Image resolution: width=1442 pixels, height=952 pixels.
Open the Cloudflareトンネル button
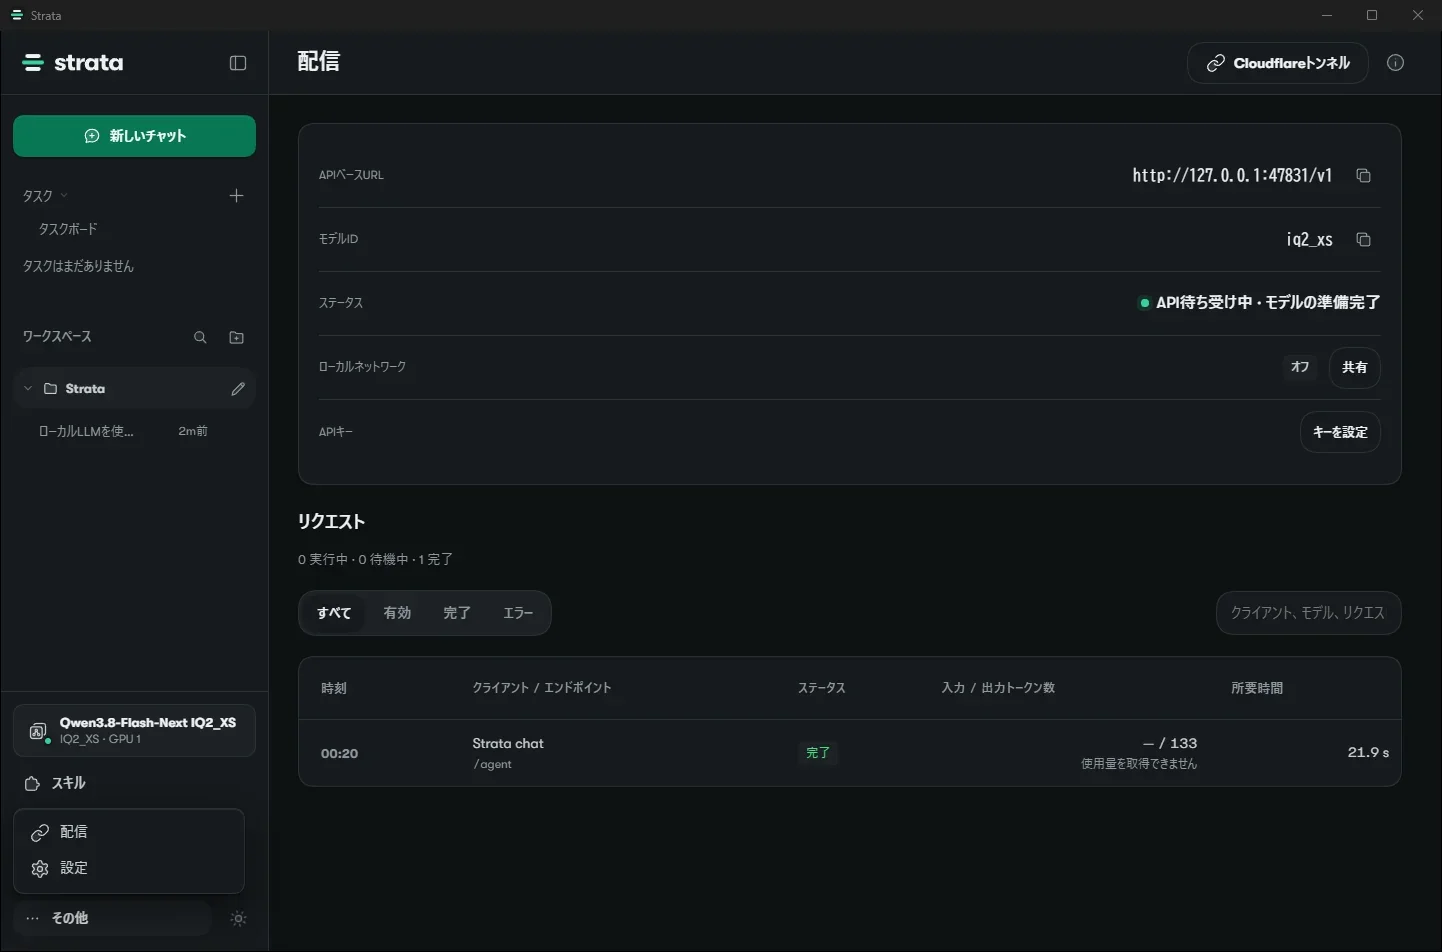[x=1278, y=63]
